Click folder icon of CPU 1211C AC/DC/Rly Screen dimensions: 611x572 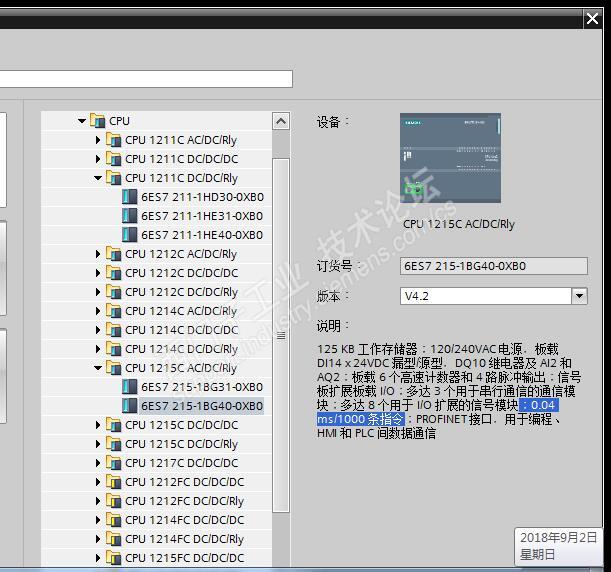113,139
